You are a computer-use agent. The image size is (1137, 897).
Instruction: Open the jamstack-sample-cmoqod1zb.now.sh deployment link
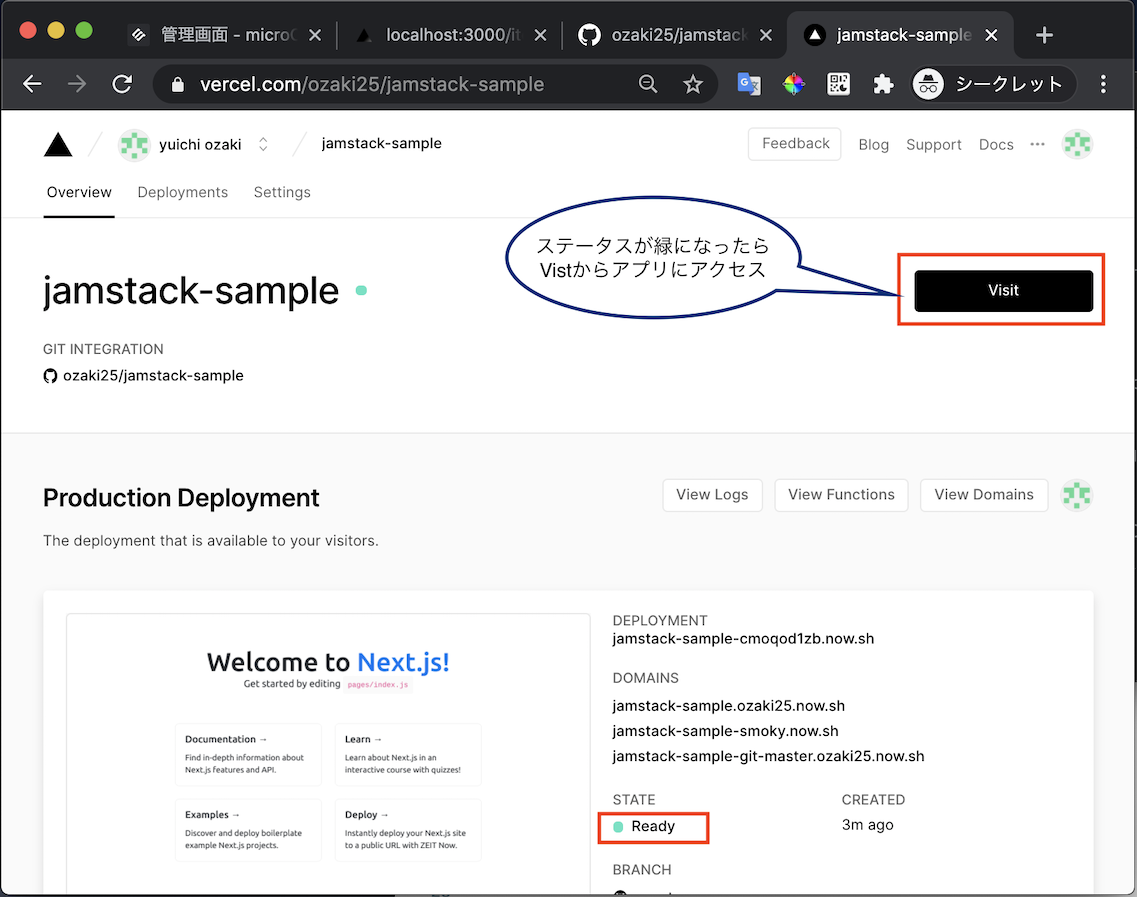[743, 639]
